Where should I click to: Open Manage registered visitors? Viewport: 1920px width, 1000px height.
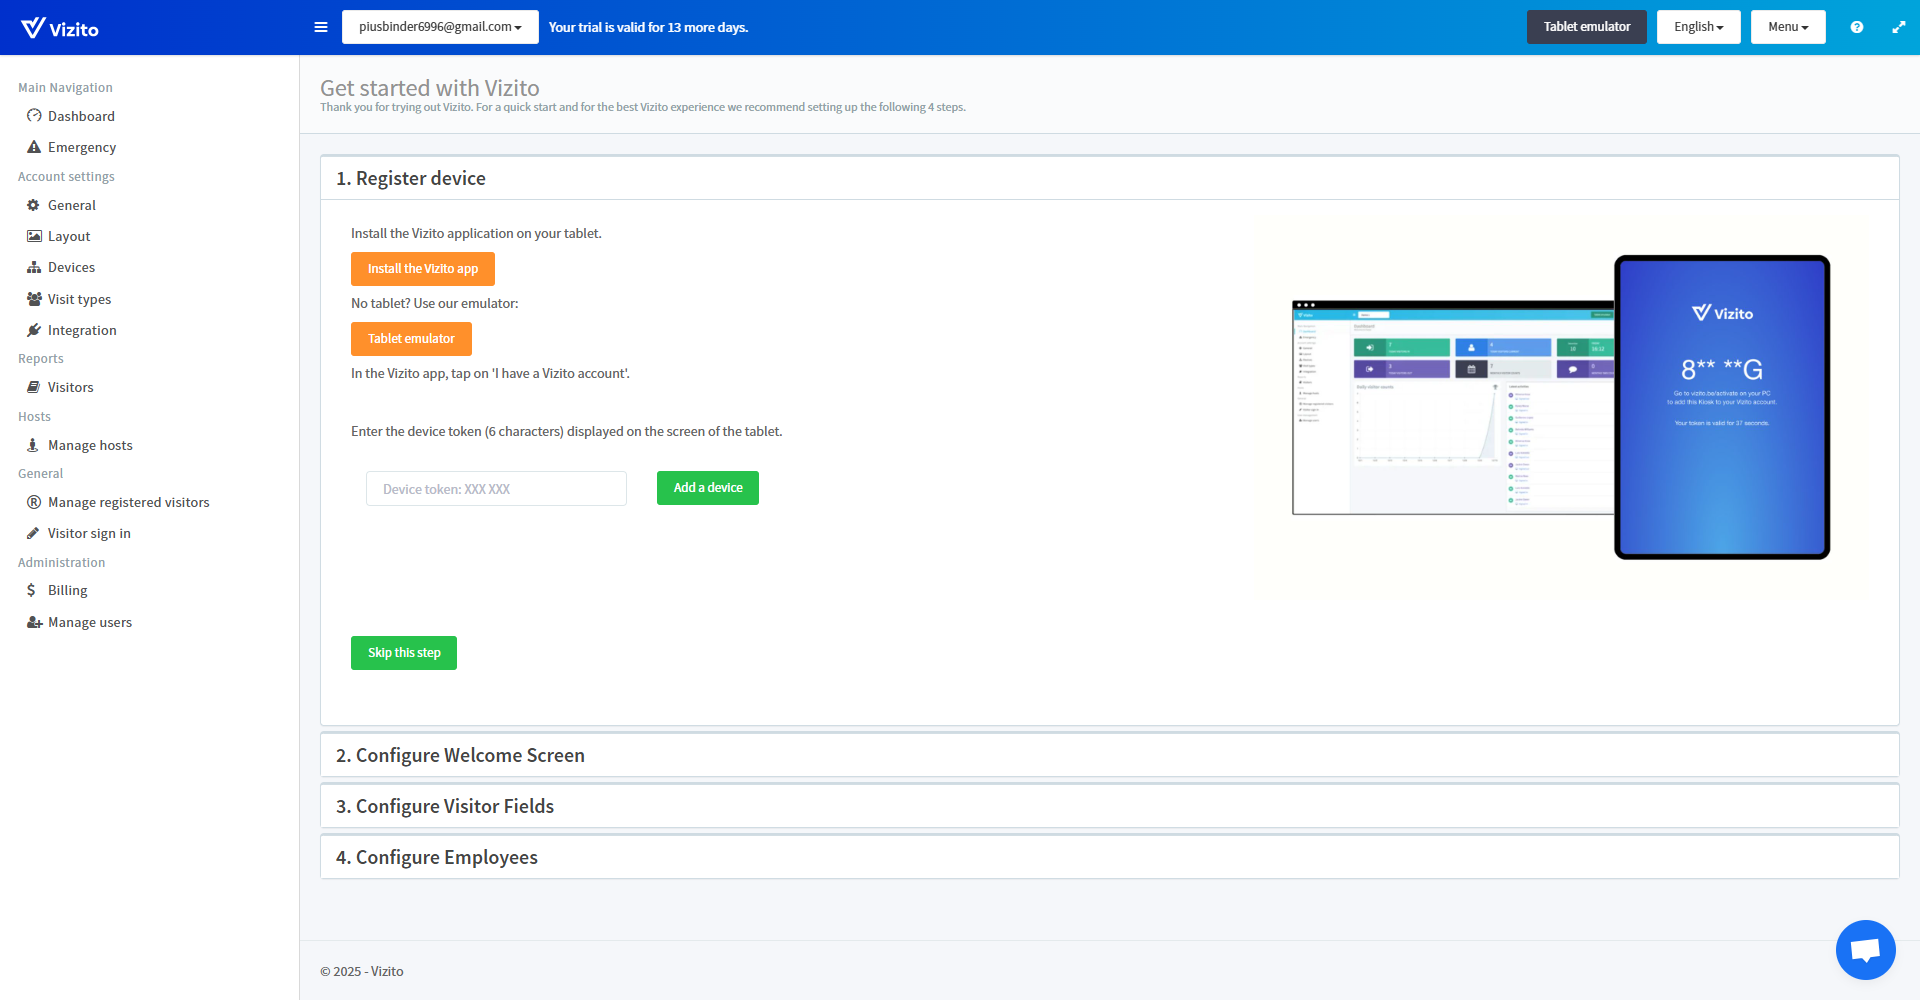coord(129,502)
